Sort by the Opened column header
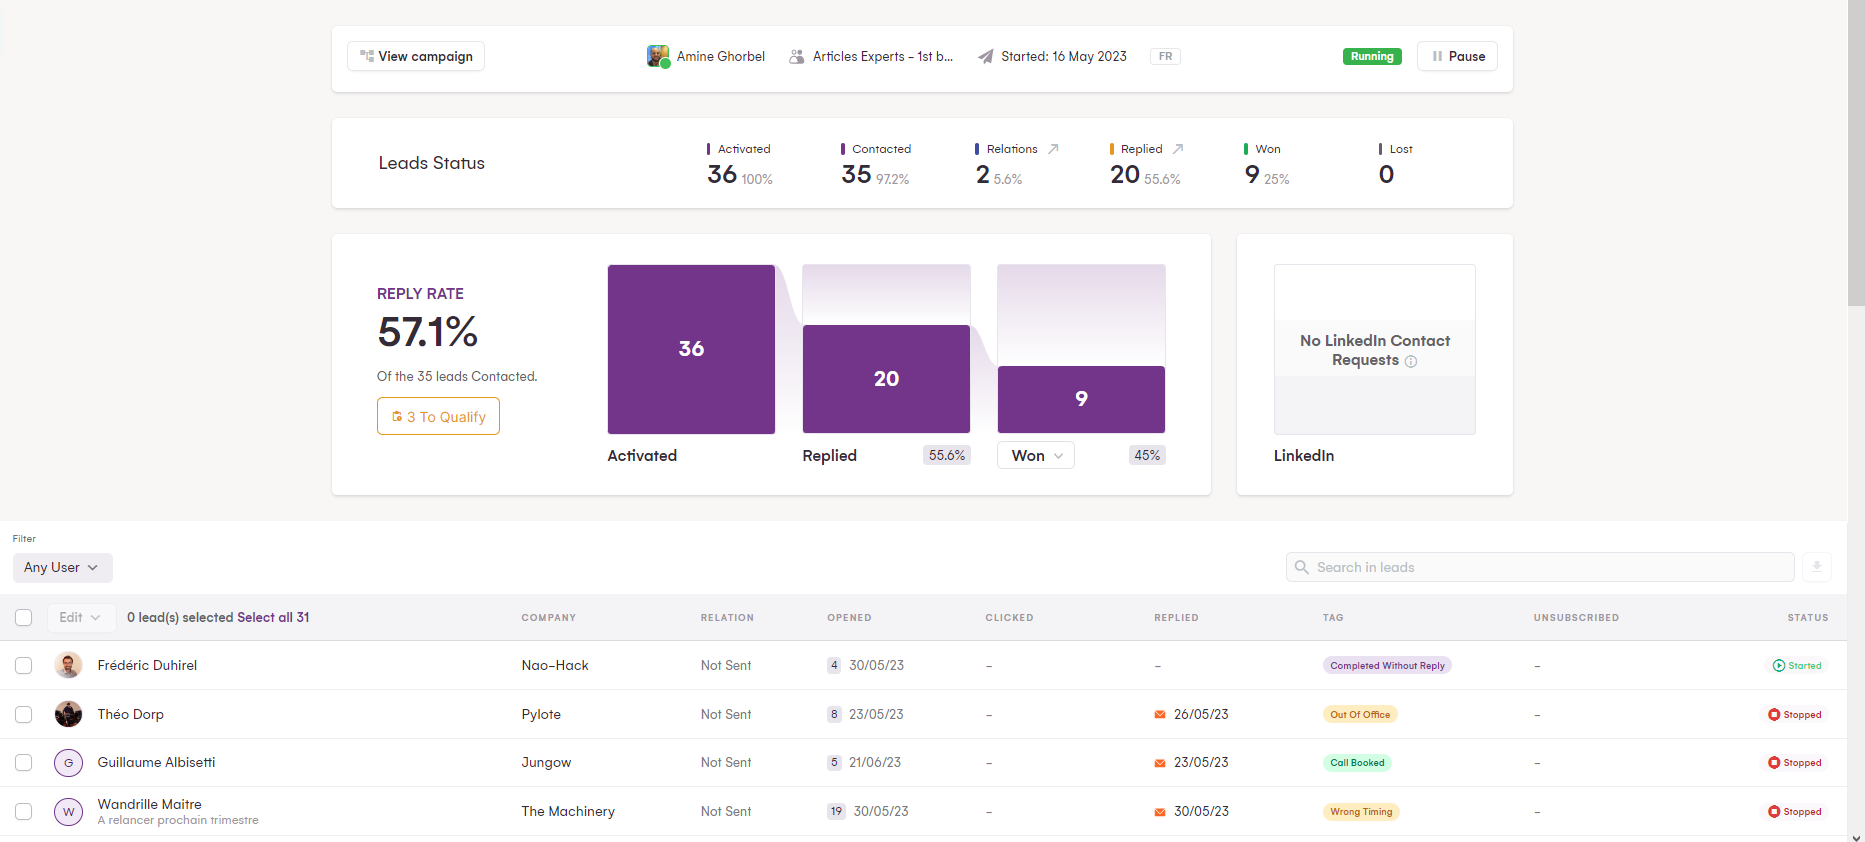Viewport: 1865px width, 842px height. click(849, 618)
